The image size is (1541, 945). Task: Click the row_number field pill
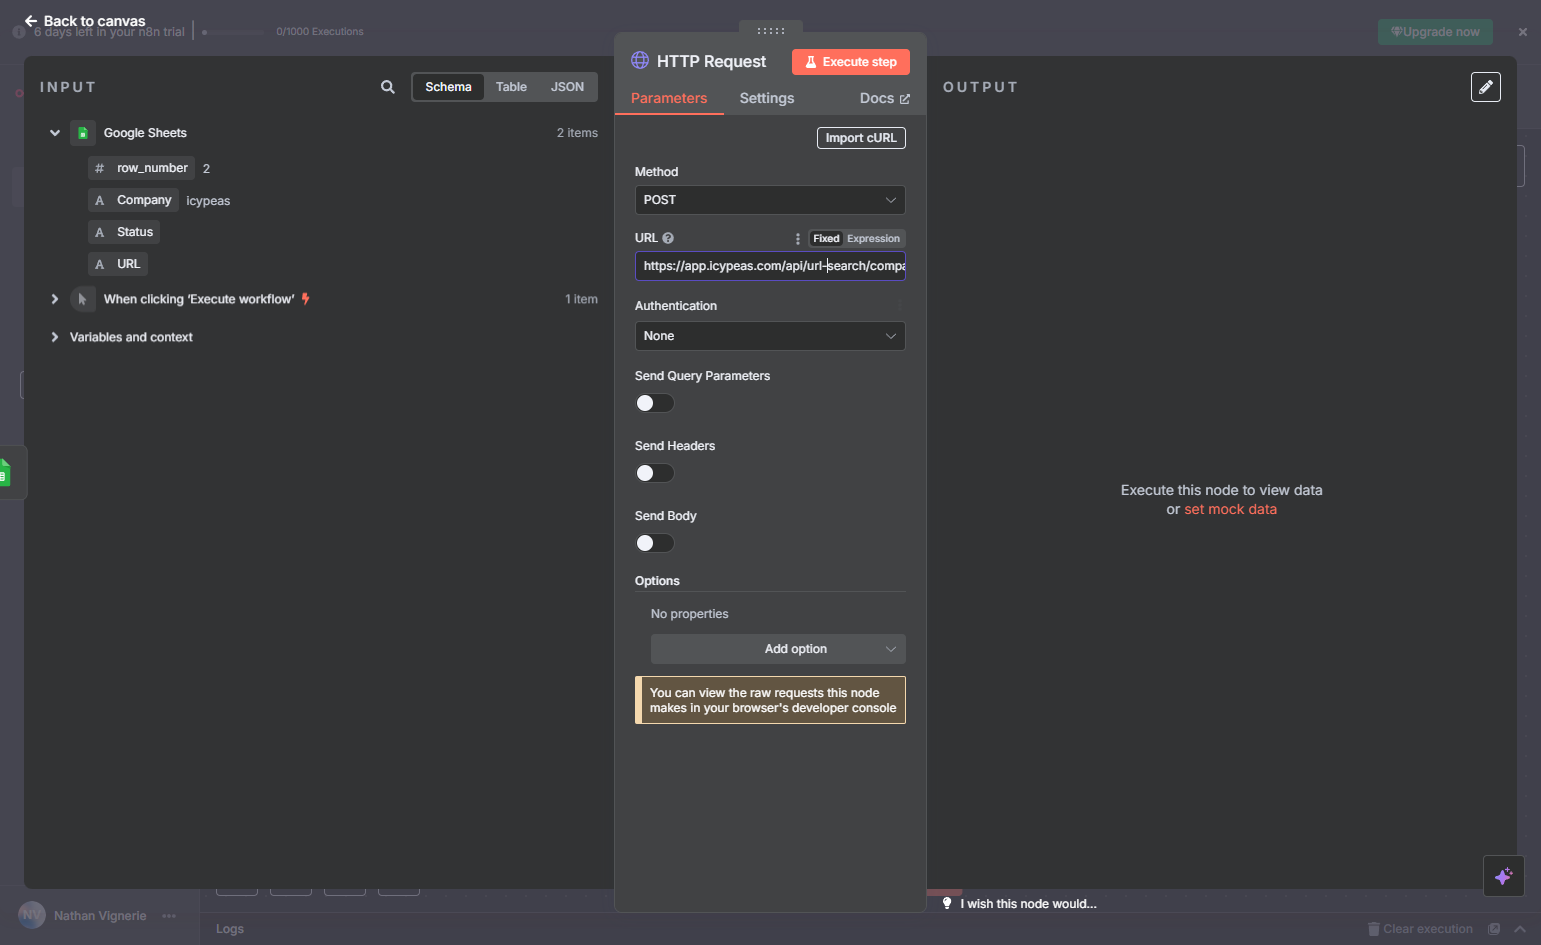(x=142, y=168)
